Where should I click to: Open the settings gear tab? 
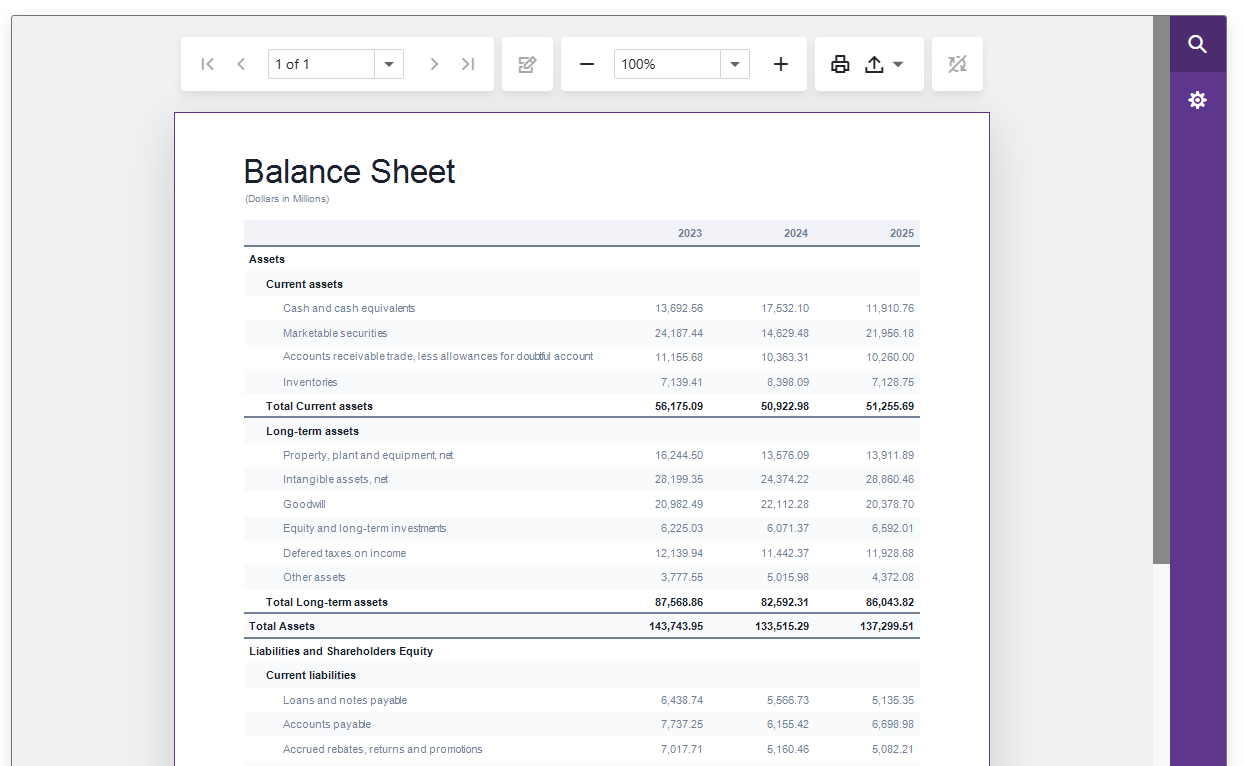click(1197, 100)
